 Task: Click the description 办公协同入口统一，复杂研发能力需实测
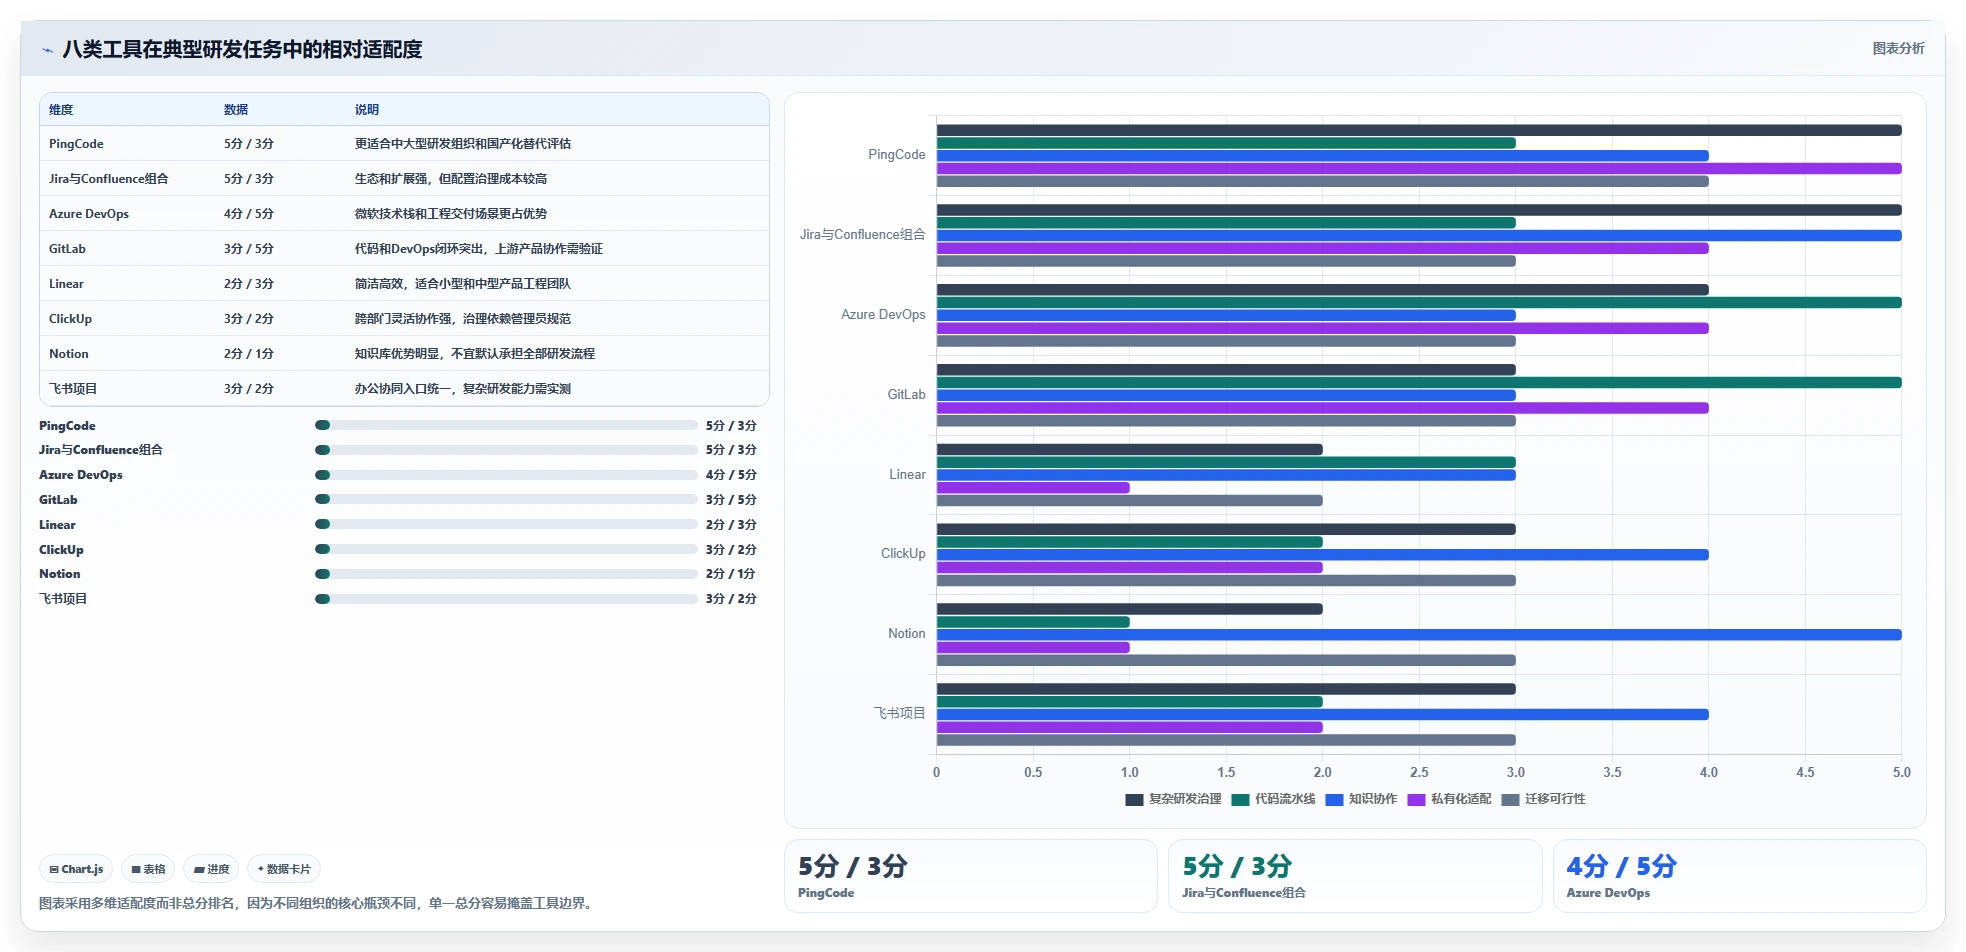pos(463,389)
